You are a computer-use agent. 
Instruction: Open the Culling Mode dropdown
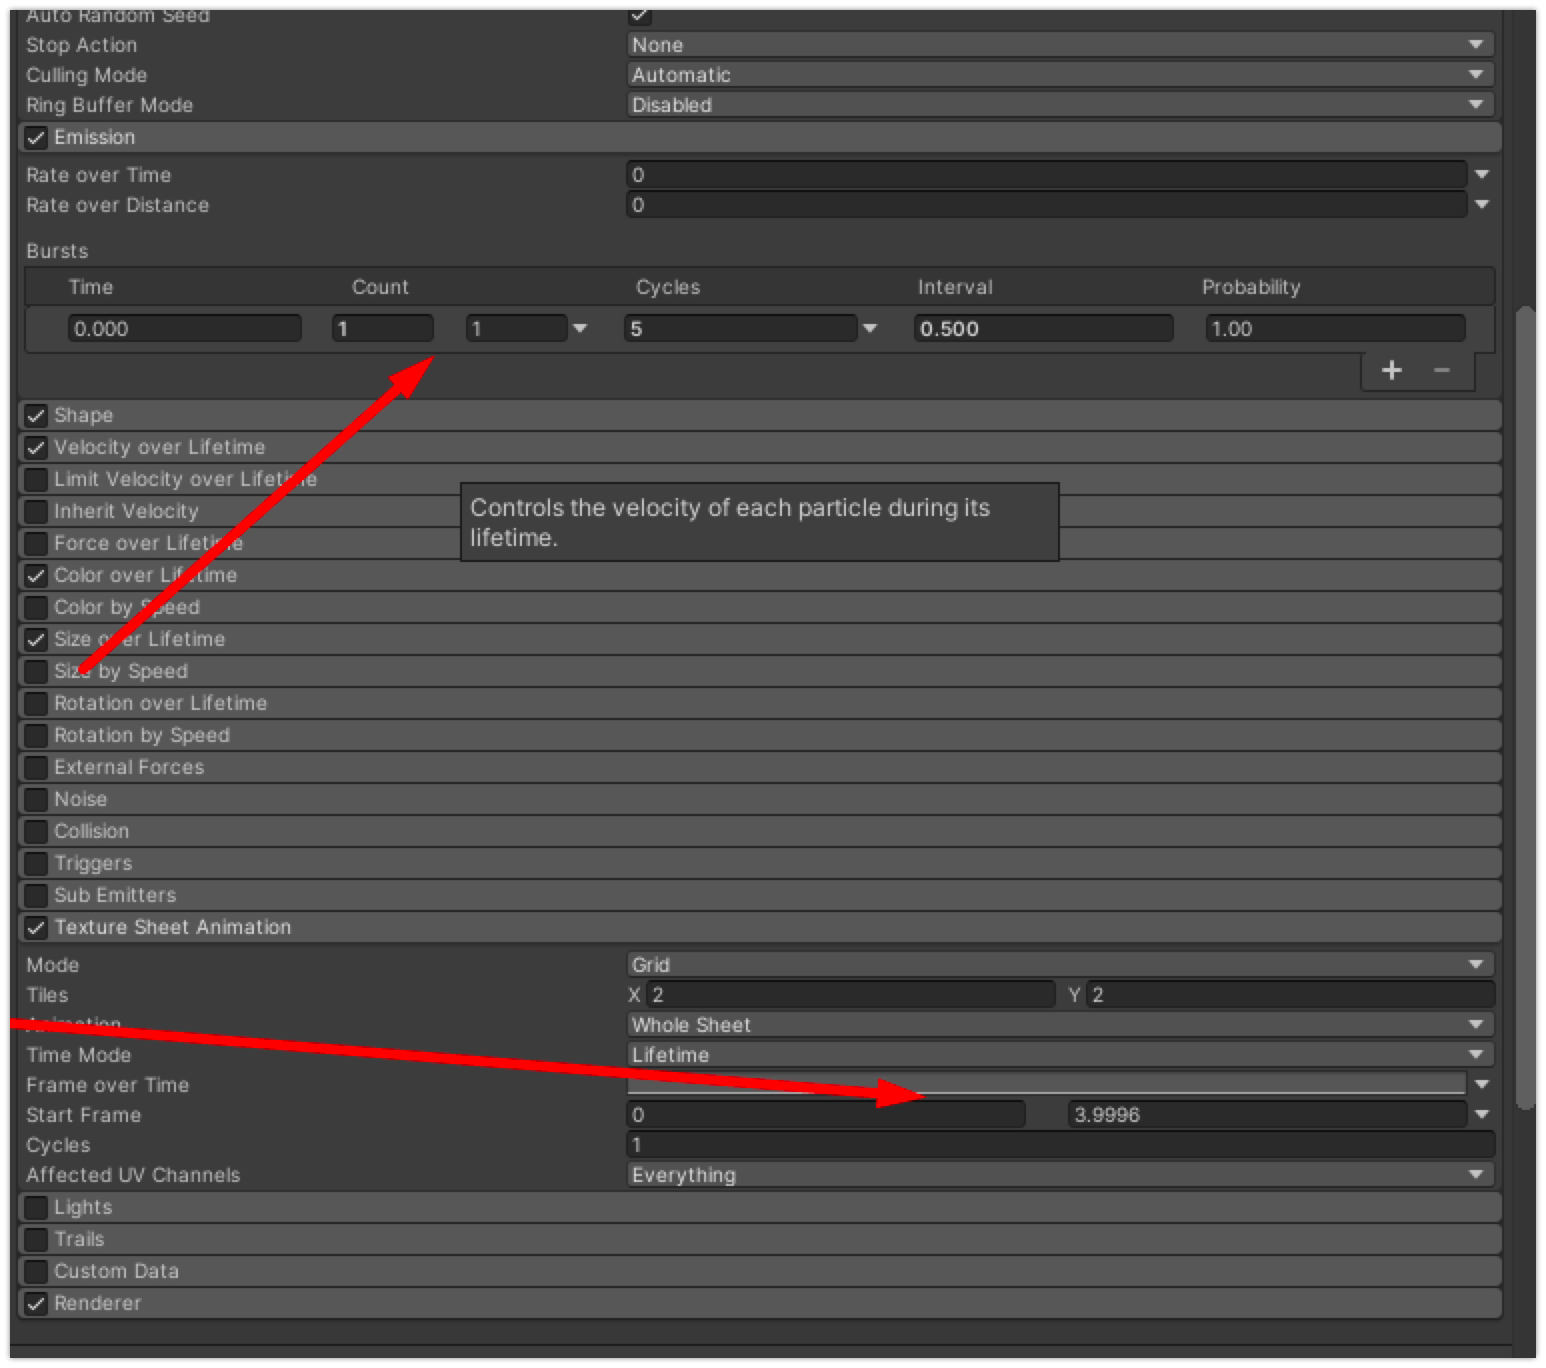[x=1060, y=75]
